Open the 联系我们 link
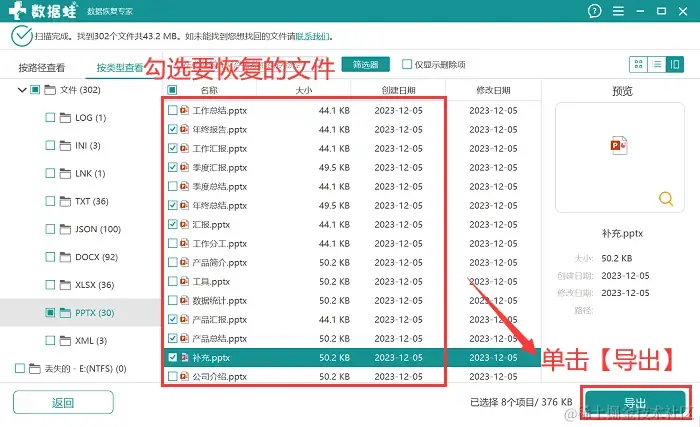The image size is (700, 427). point(312,36)
